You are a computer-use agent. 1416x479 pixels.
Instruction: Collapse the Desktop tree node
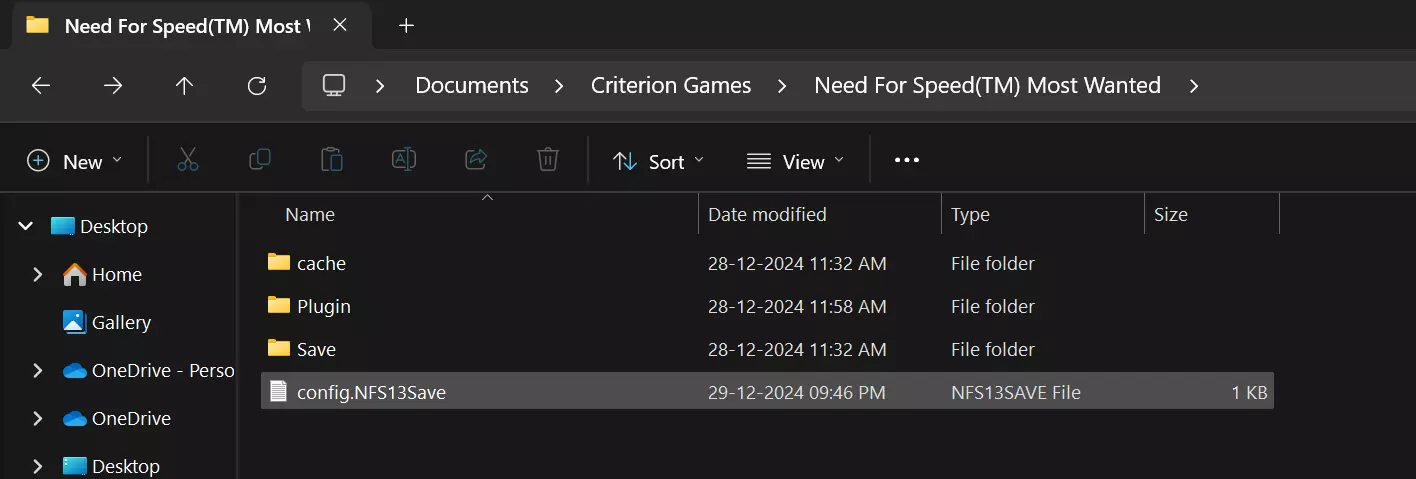pos(25,227)
